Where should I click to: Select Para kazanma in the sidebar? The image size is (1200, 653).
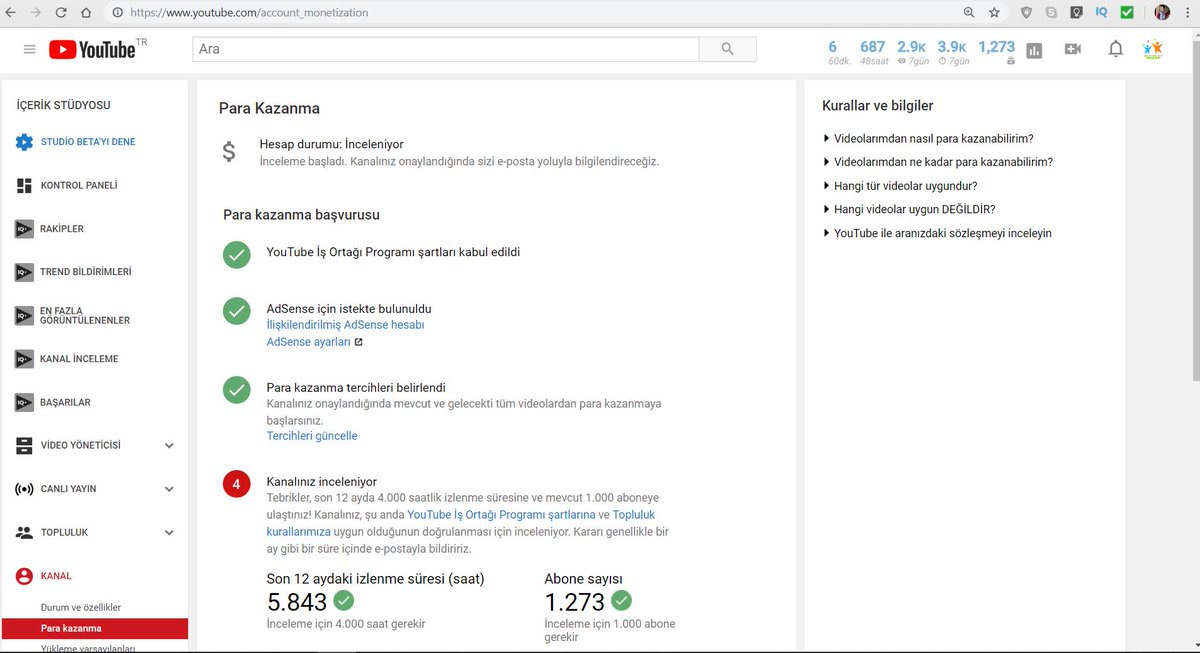coord(94,629)
